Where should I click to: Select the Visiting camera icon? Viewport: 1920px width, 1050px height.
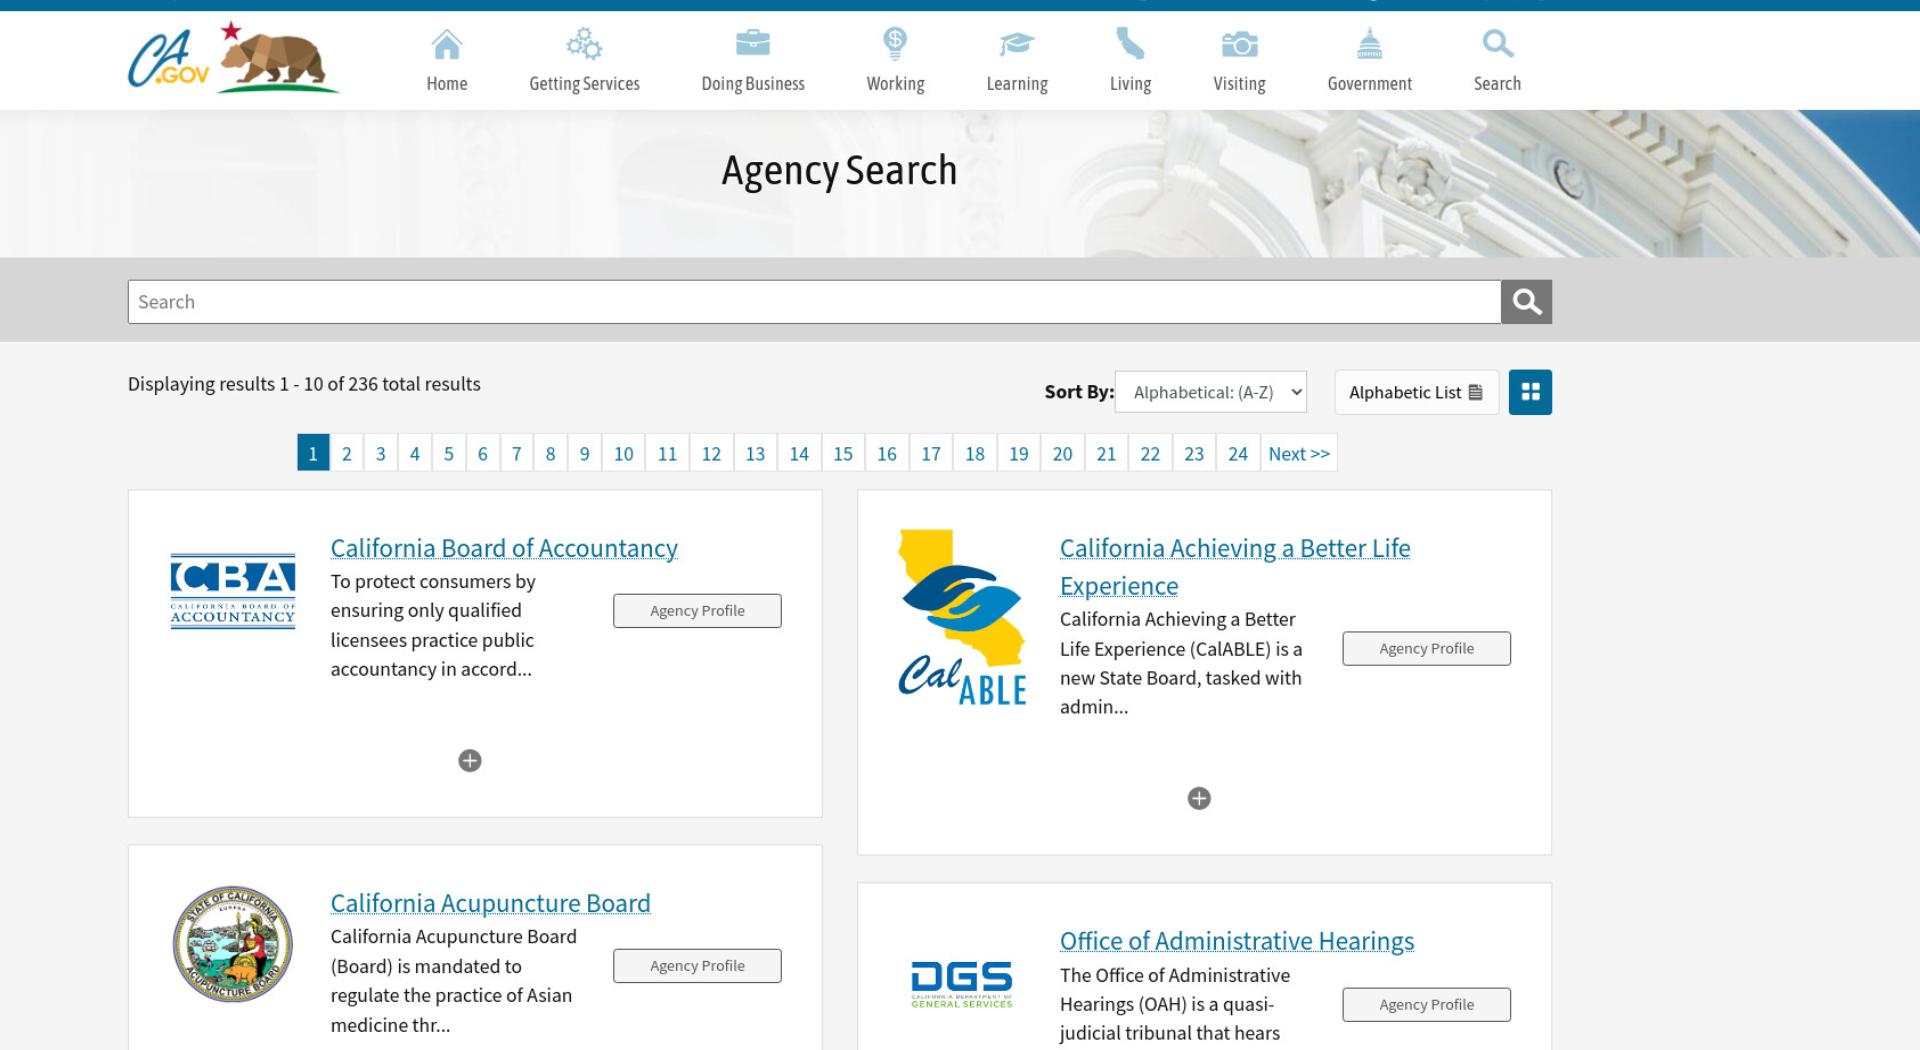click(x=1239, y=44)
